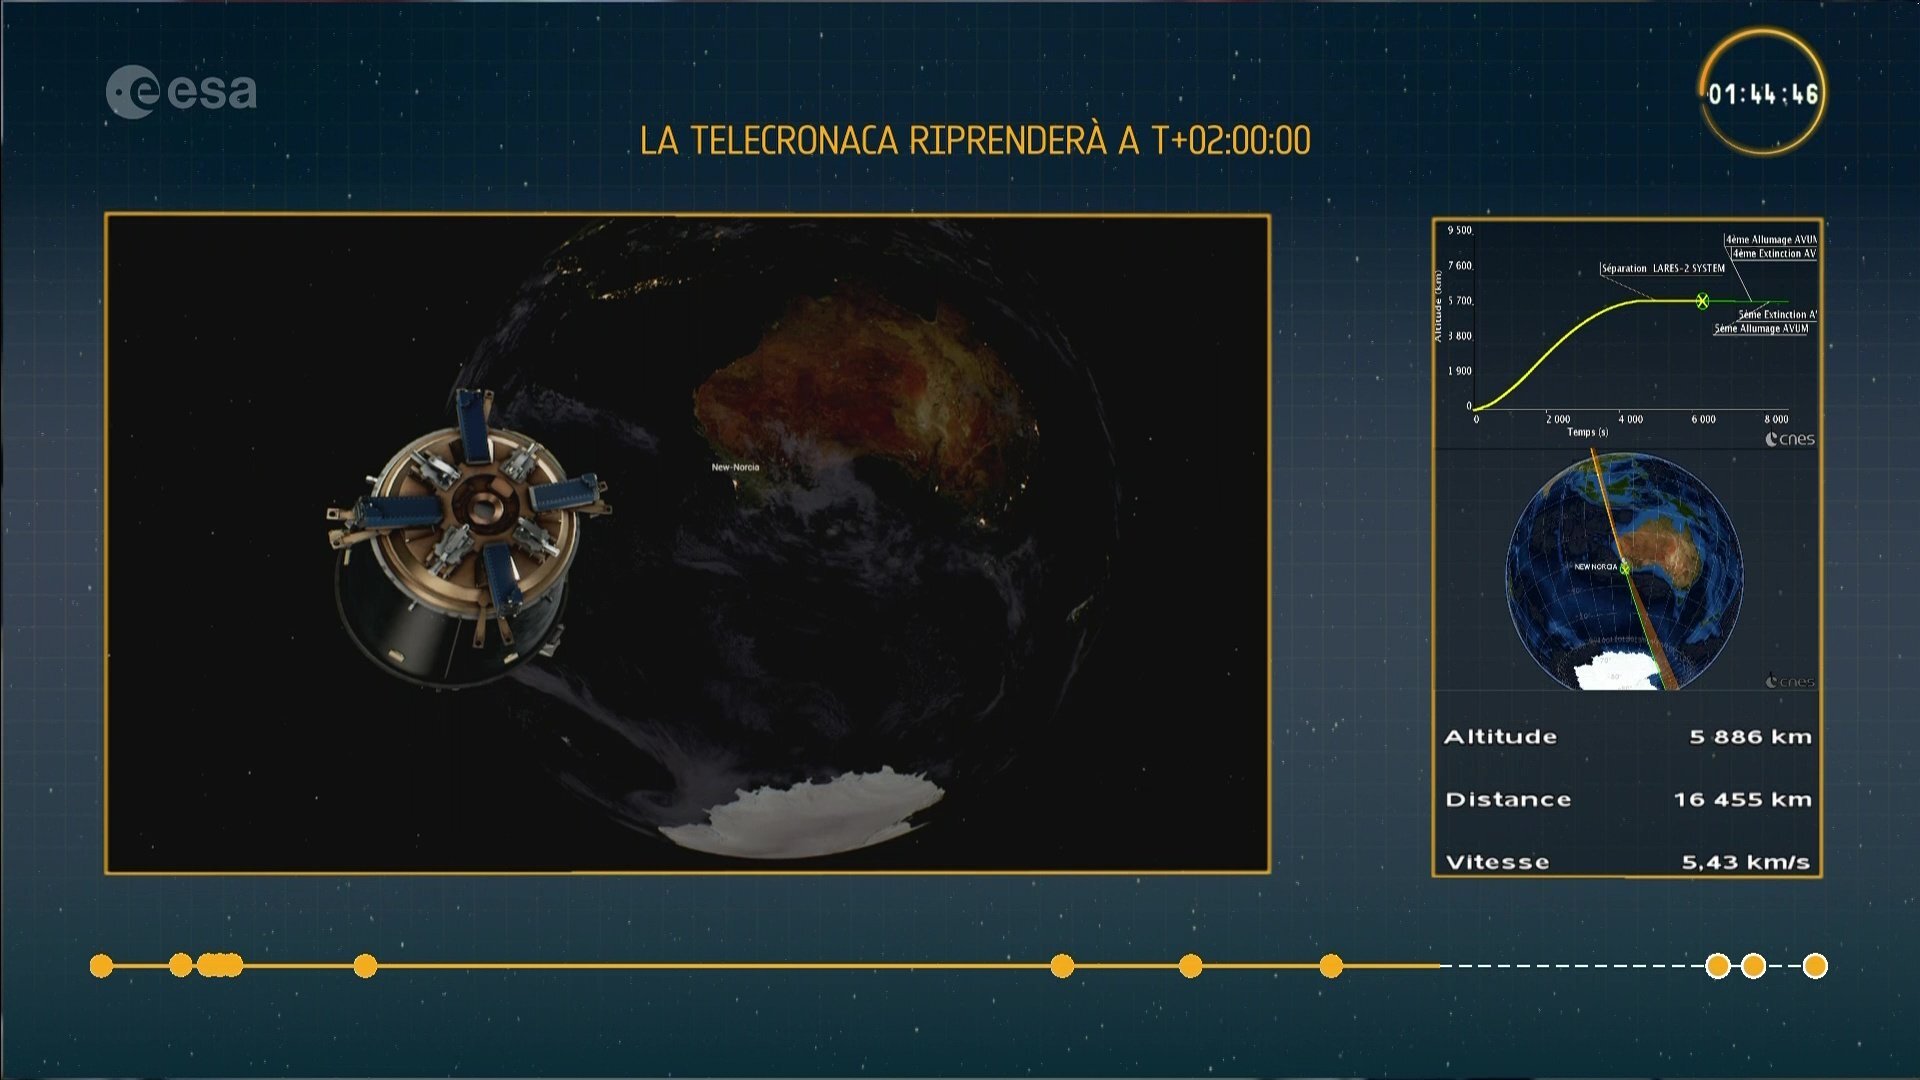Click the CNES logo on the globe map
The width and height of the screenshot is (1920, 1080).
coord(1790,681)
